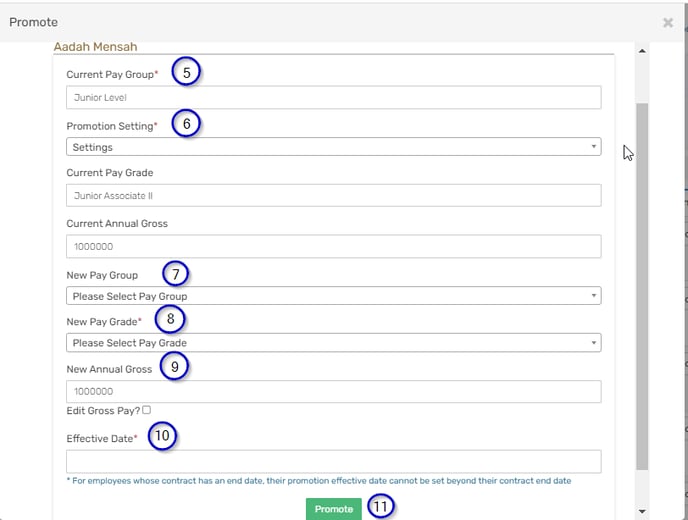This screenshot has width=688, height=520.
Task: Click the numbered marker 9 beside New Annual Gross
Action: click(x=175, y=367)
